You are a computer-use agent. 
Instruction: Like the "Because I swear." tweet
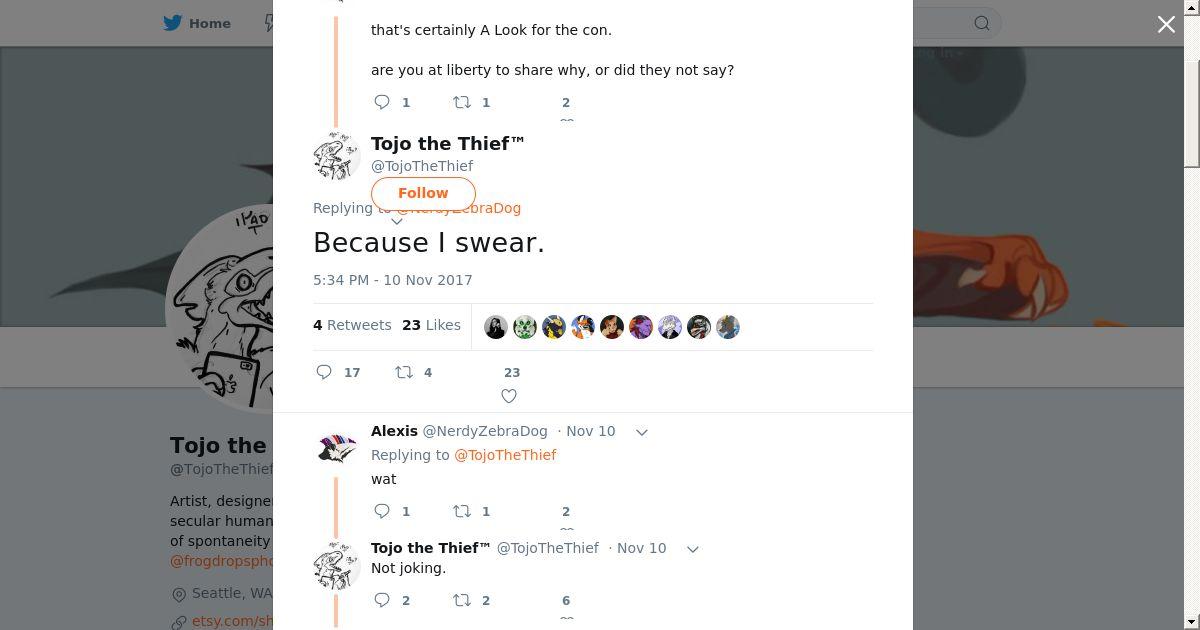point(509,396)
